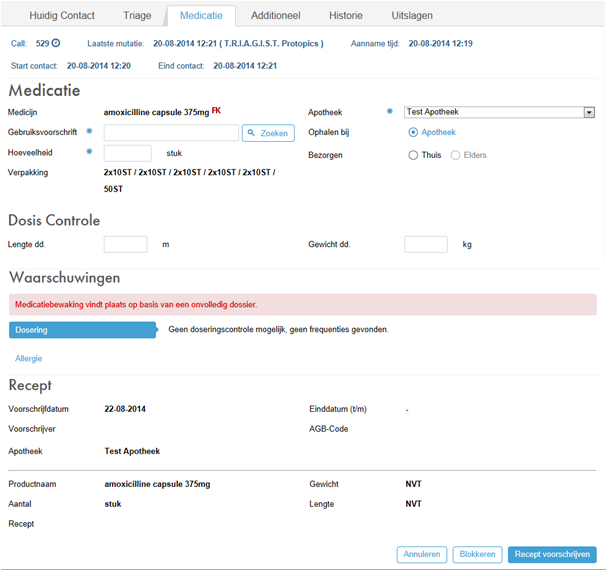This screenshot has height=574, width=610.
Task: Click the clock icon next to call 529
Action: point(56,43)
